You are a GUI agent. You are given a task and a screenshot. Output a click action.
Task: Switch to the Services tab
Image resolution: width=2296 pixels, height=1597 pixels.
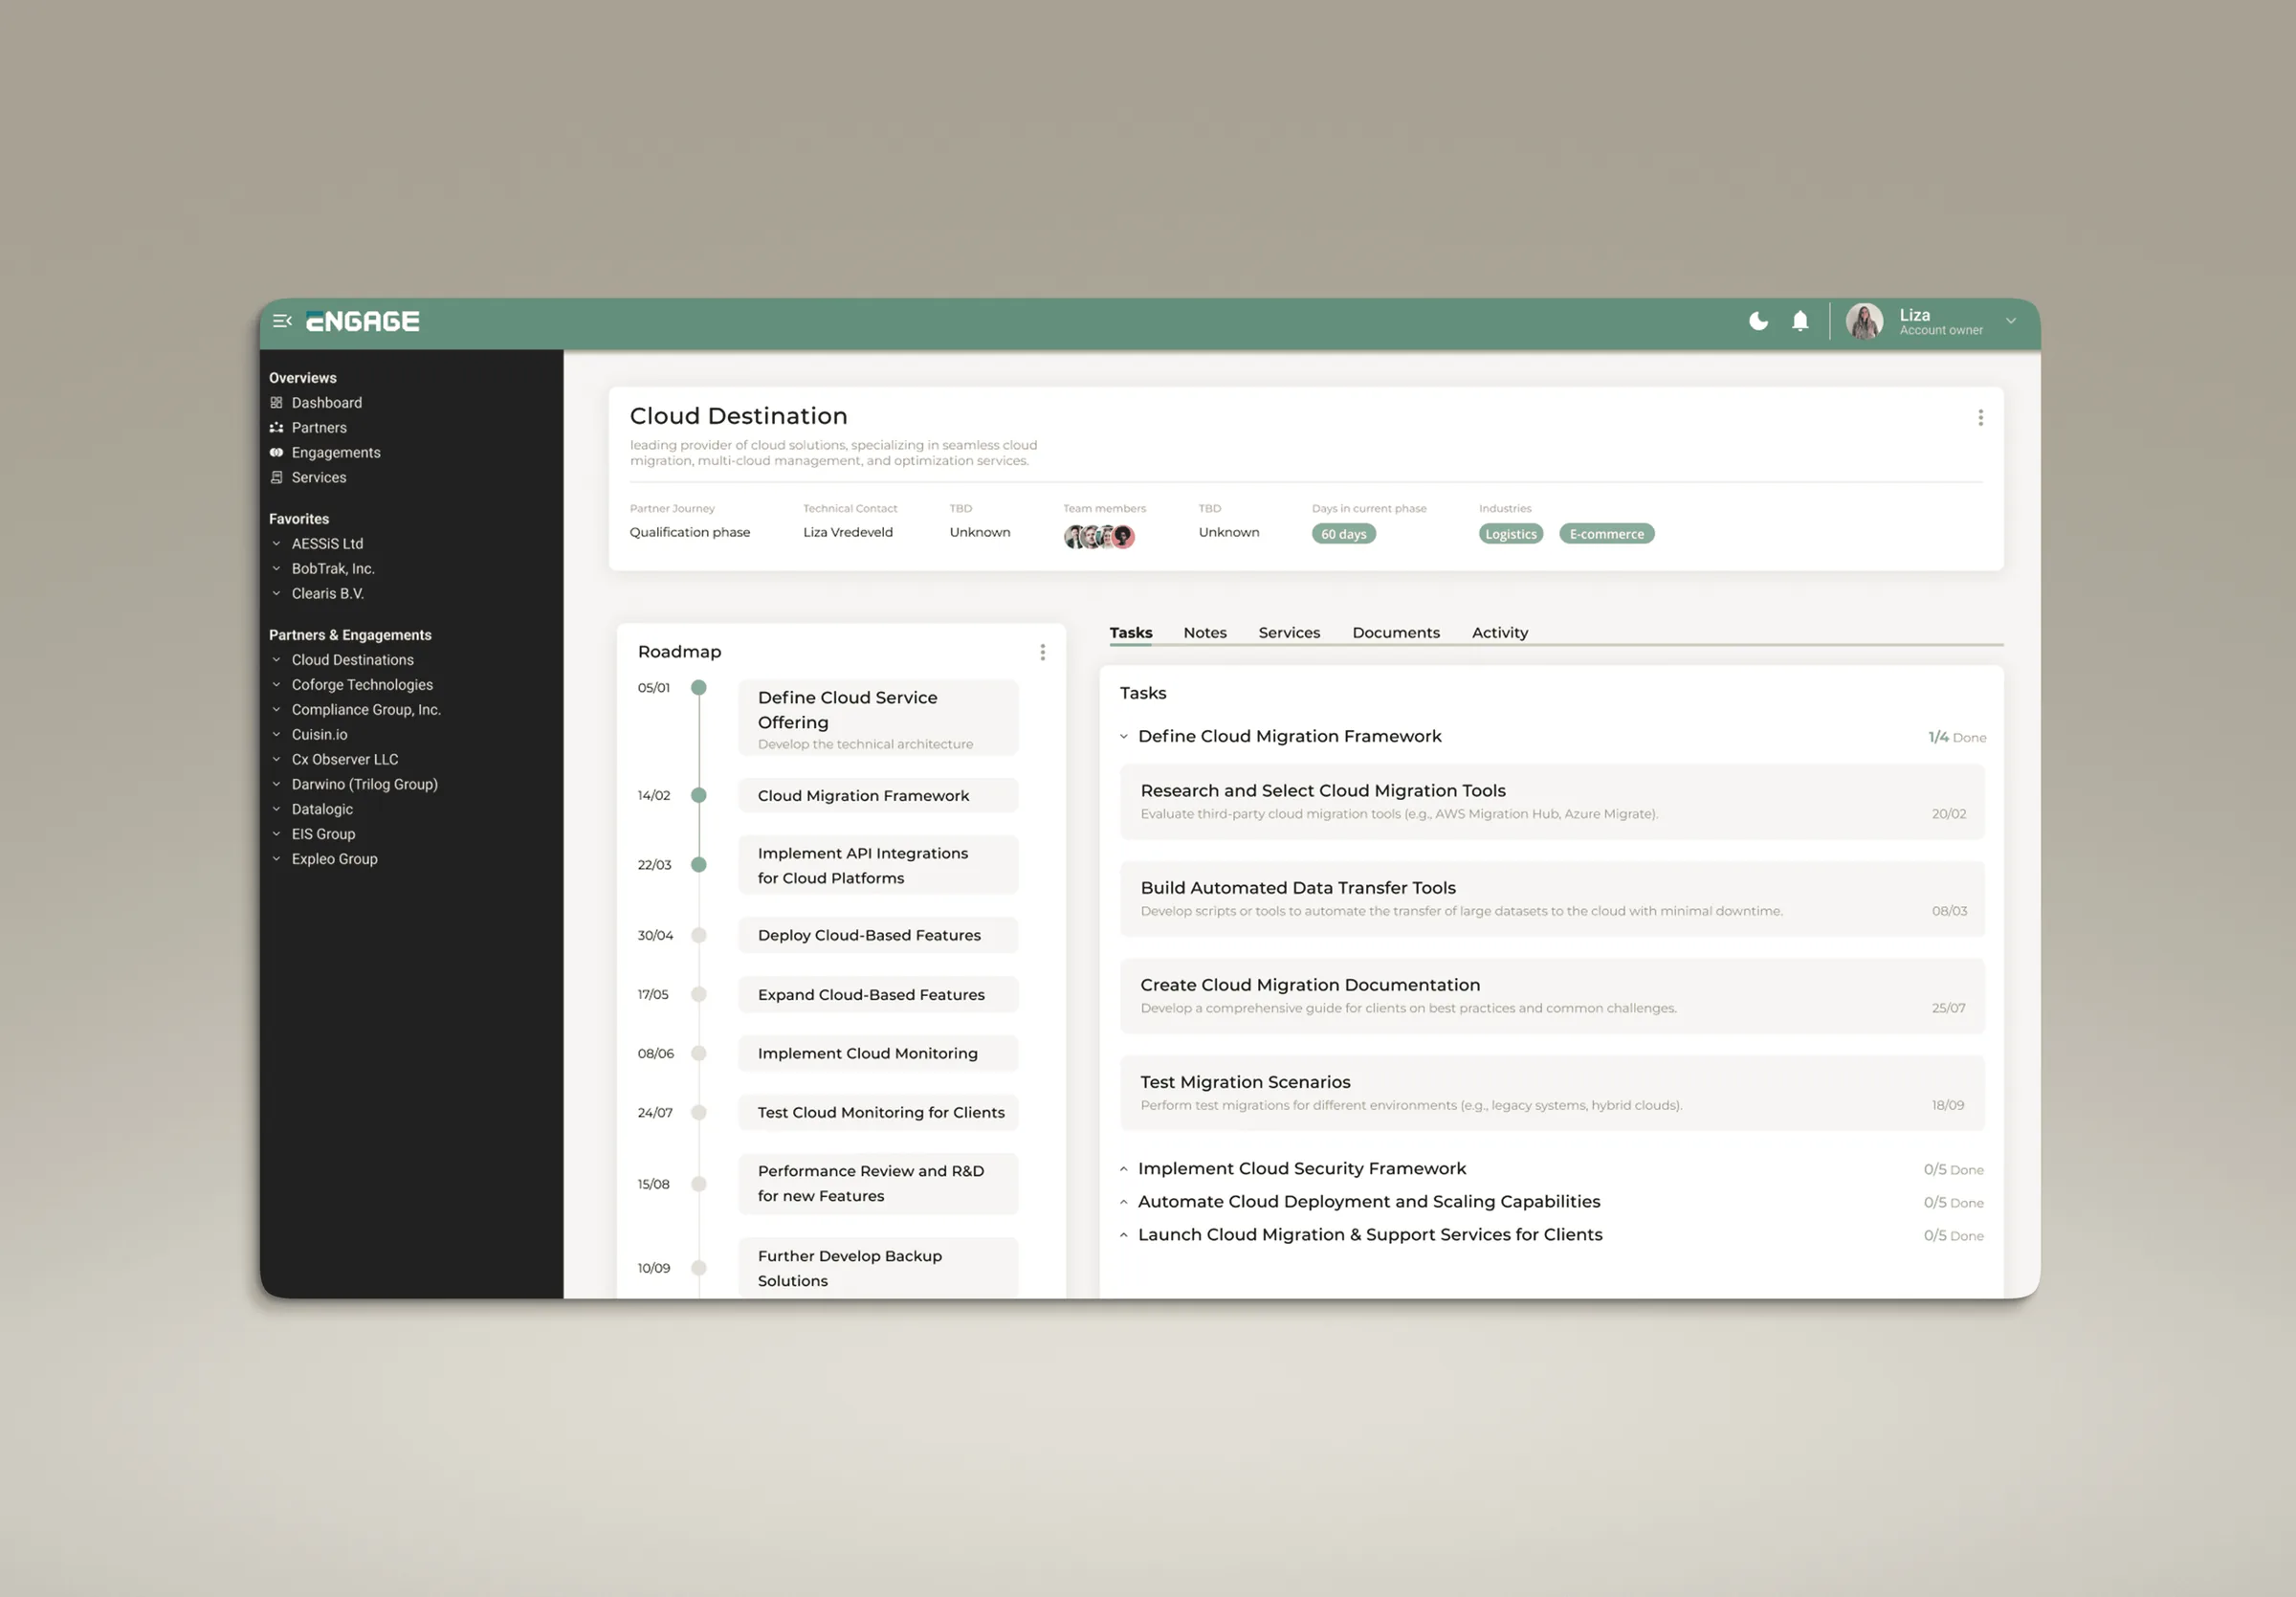pyautogui.click(x=1289, y=633)
